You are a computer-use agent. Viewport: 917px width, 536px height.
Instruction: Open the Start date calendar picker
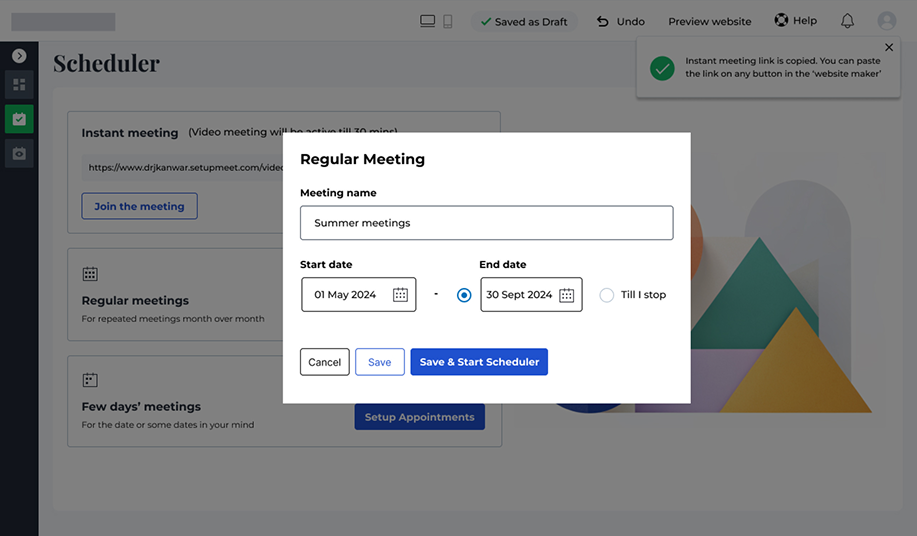(400, 295)
